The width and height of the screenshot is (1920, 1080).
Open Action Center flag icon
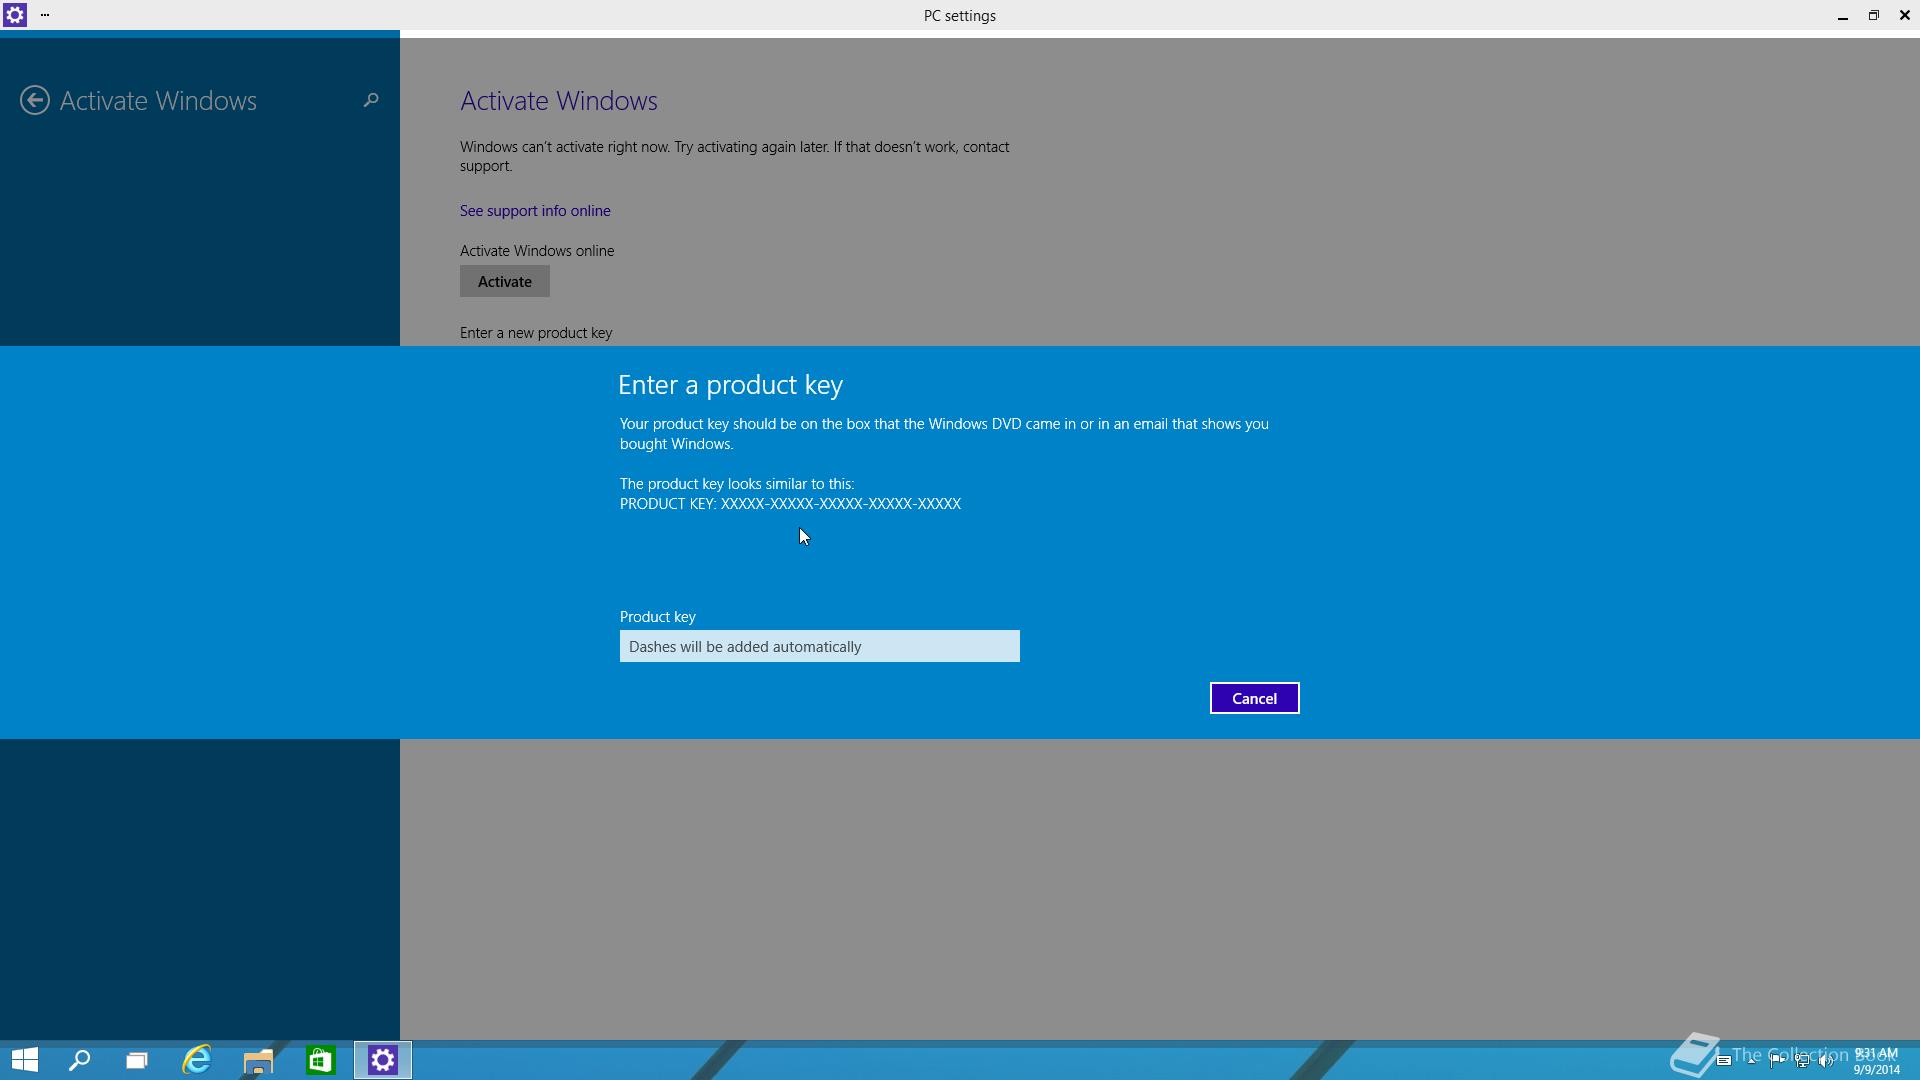pos(1777,1061)
